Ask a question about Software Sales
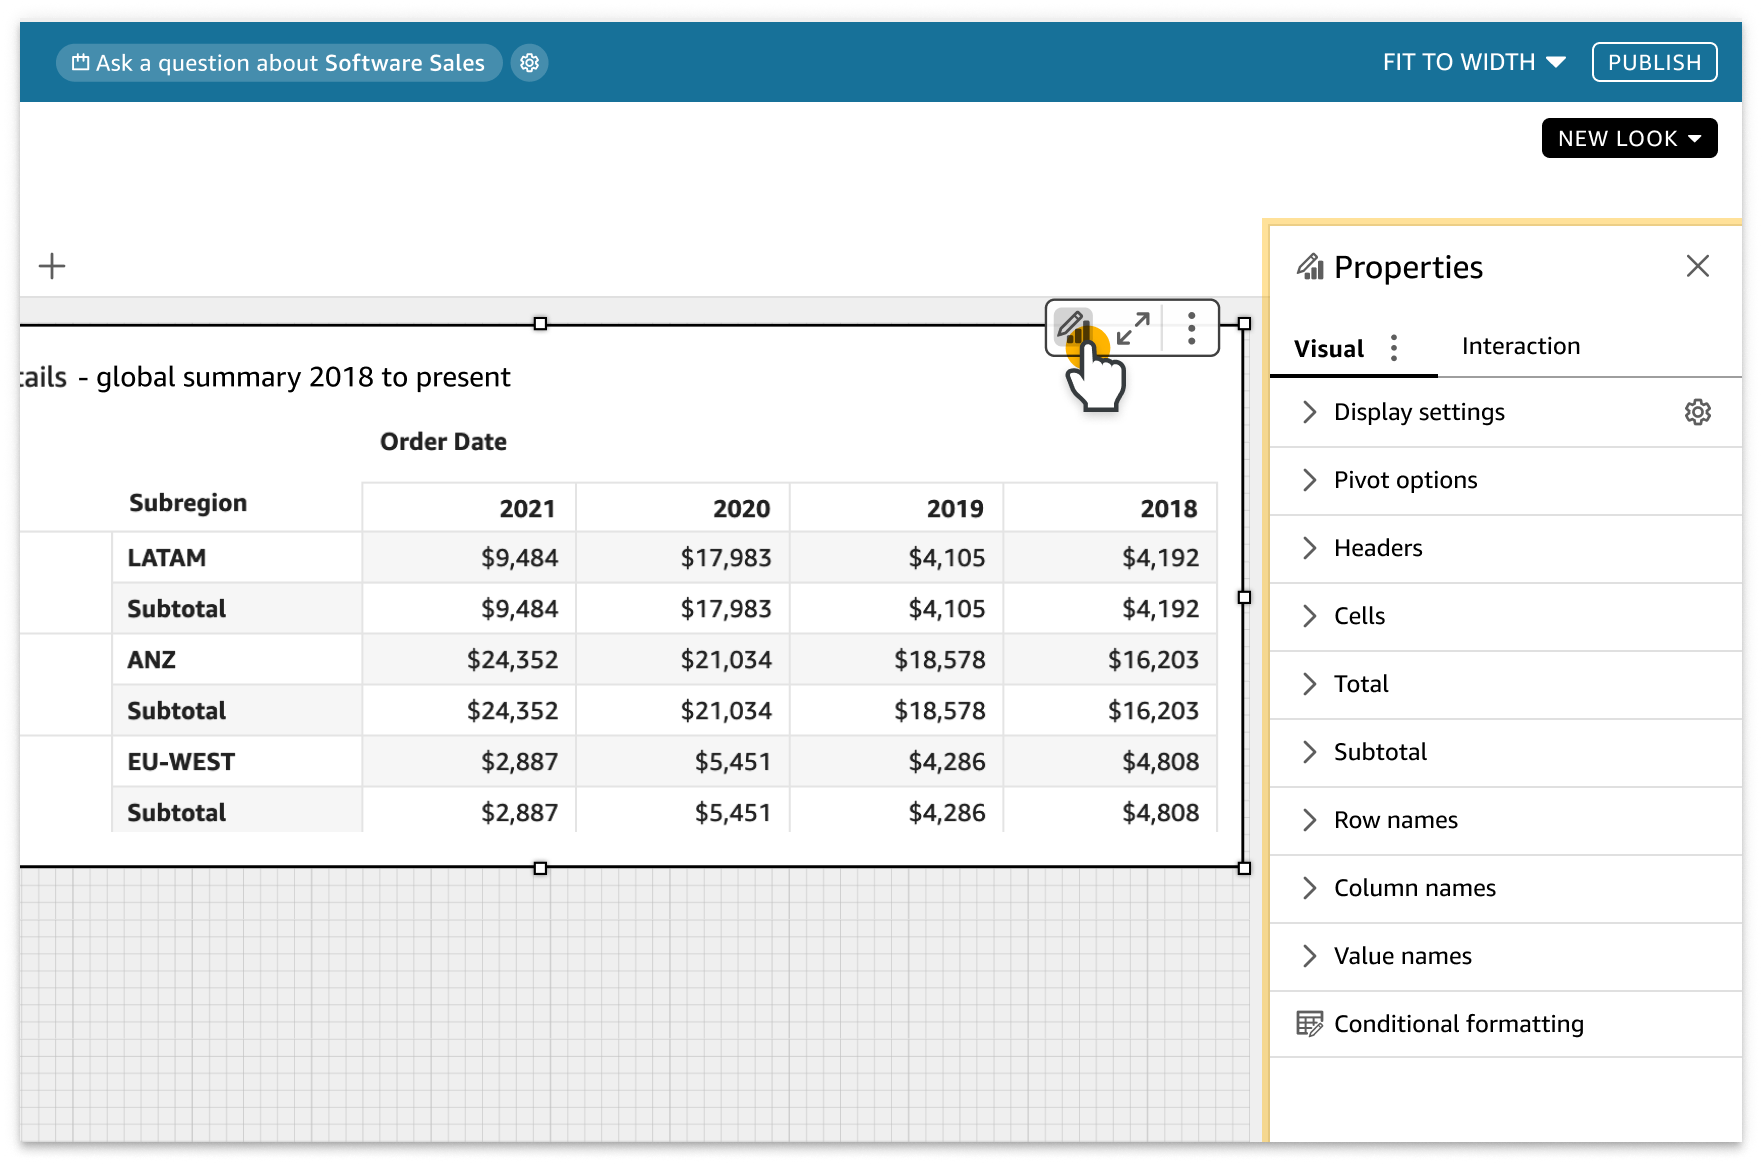The image size is (1762, 1164). pyautogui.click(x=279, y=63)
